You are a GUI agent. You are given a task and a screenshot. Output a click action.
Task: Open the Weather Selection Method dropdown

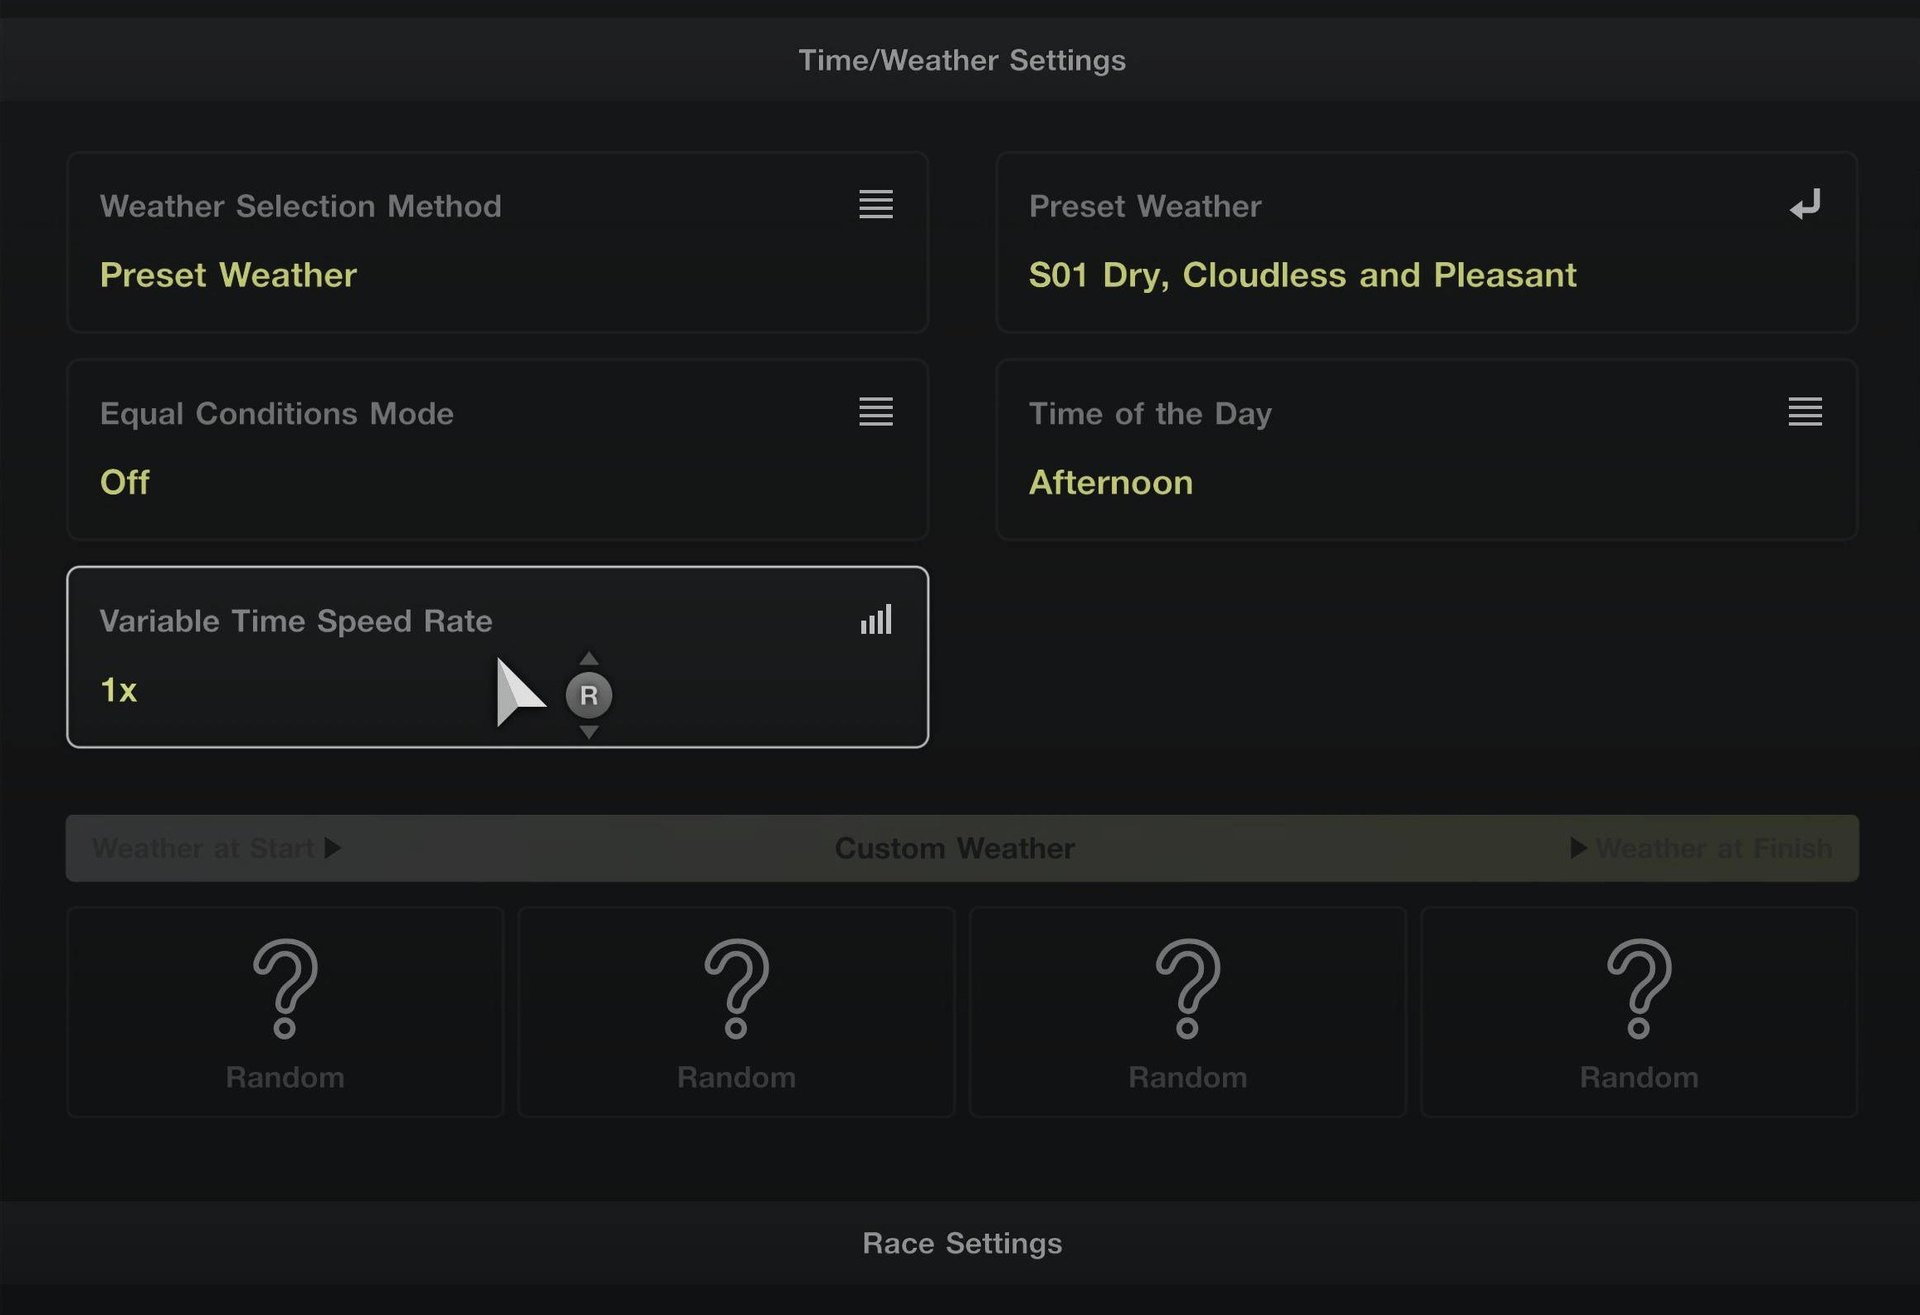click(228, 275)
